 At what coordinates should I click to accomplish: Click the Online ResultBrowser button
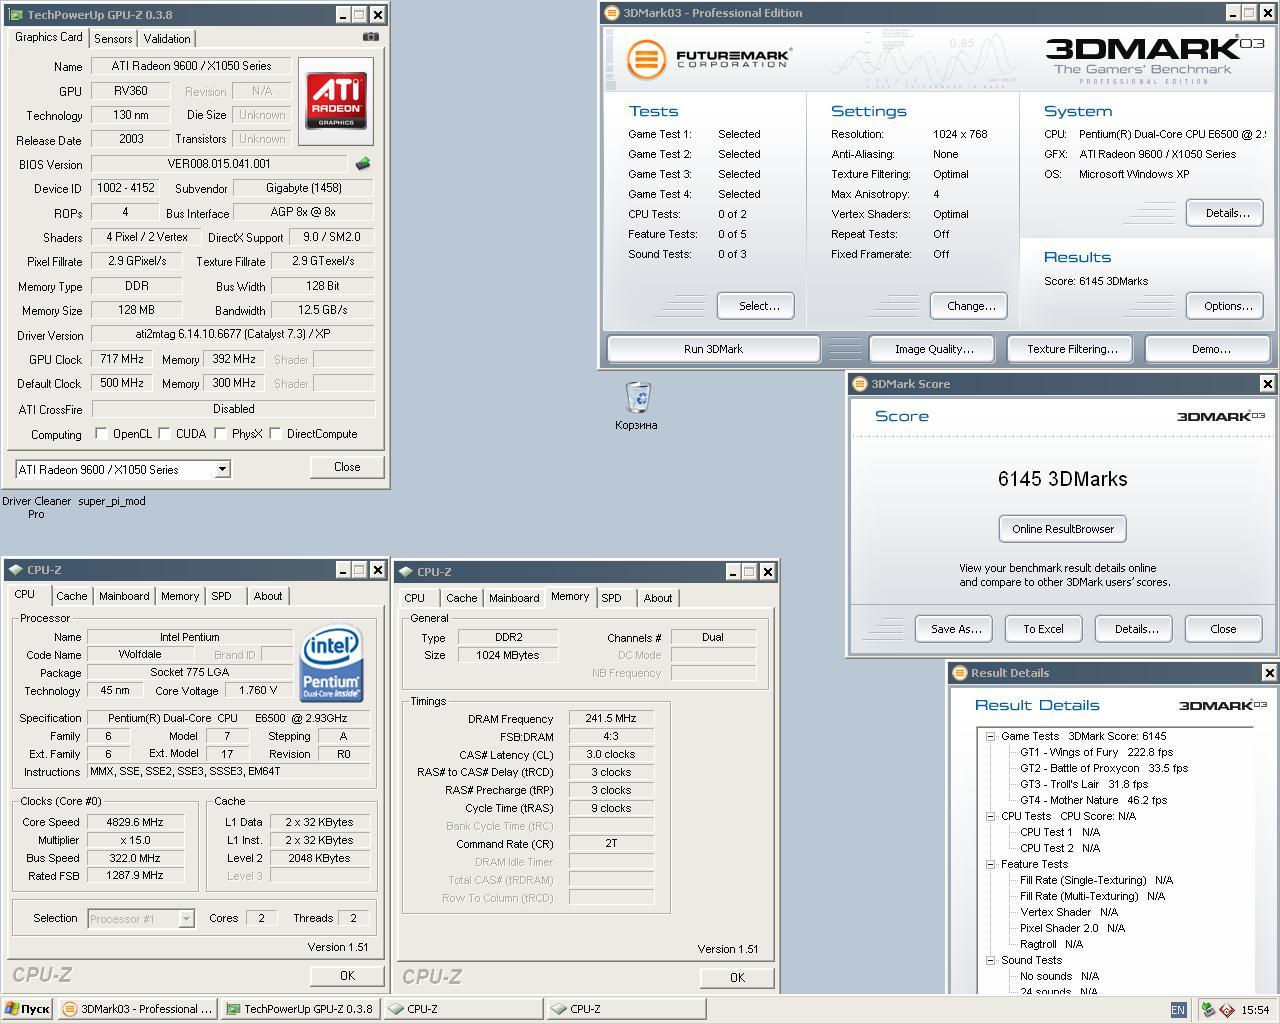[1062, 529]
